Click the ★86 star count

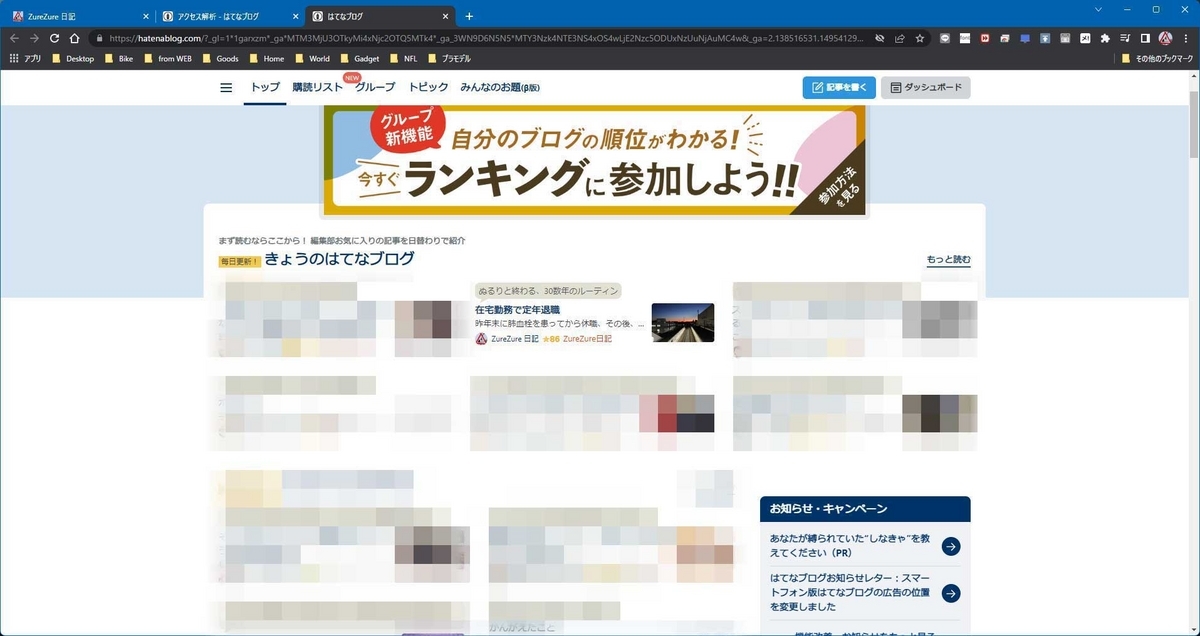coord(551,339)
